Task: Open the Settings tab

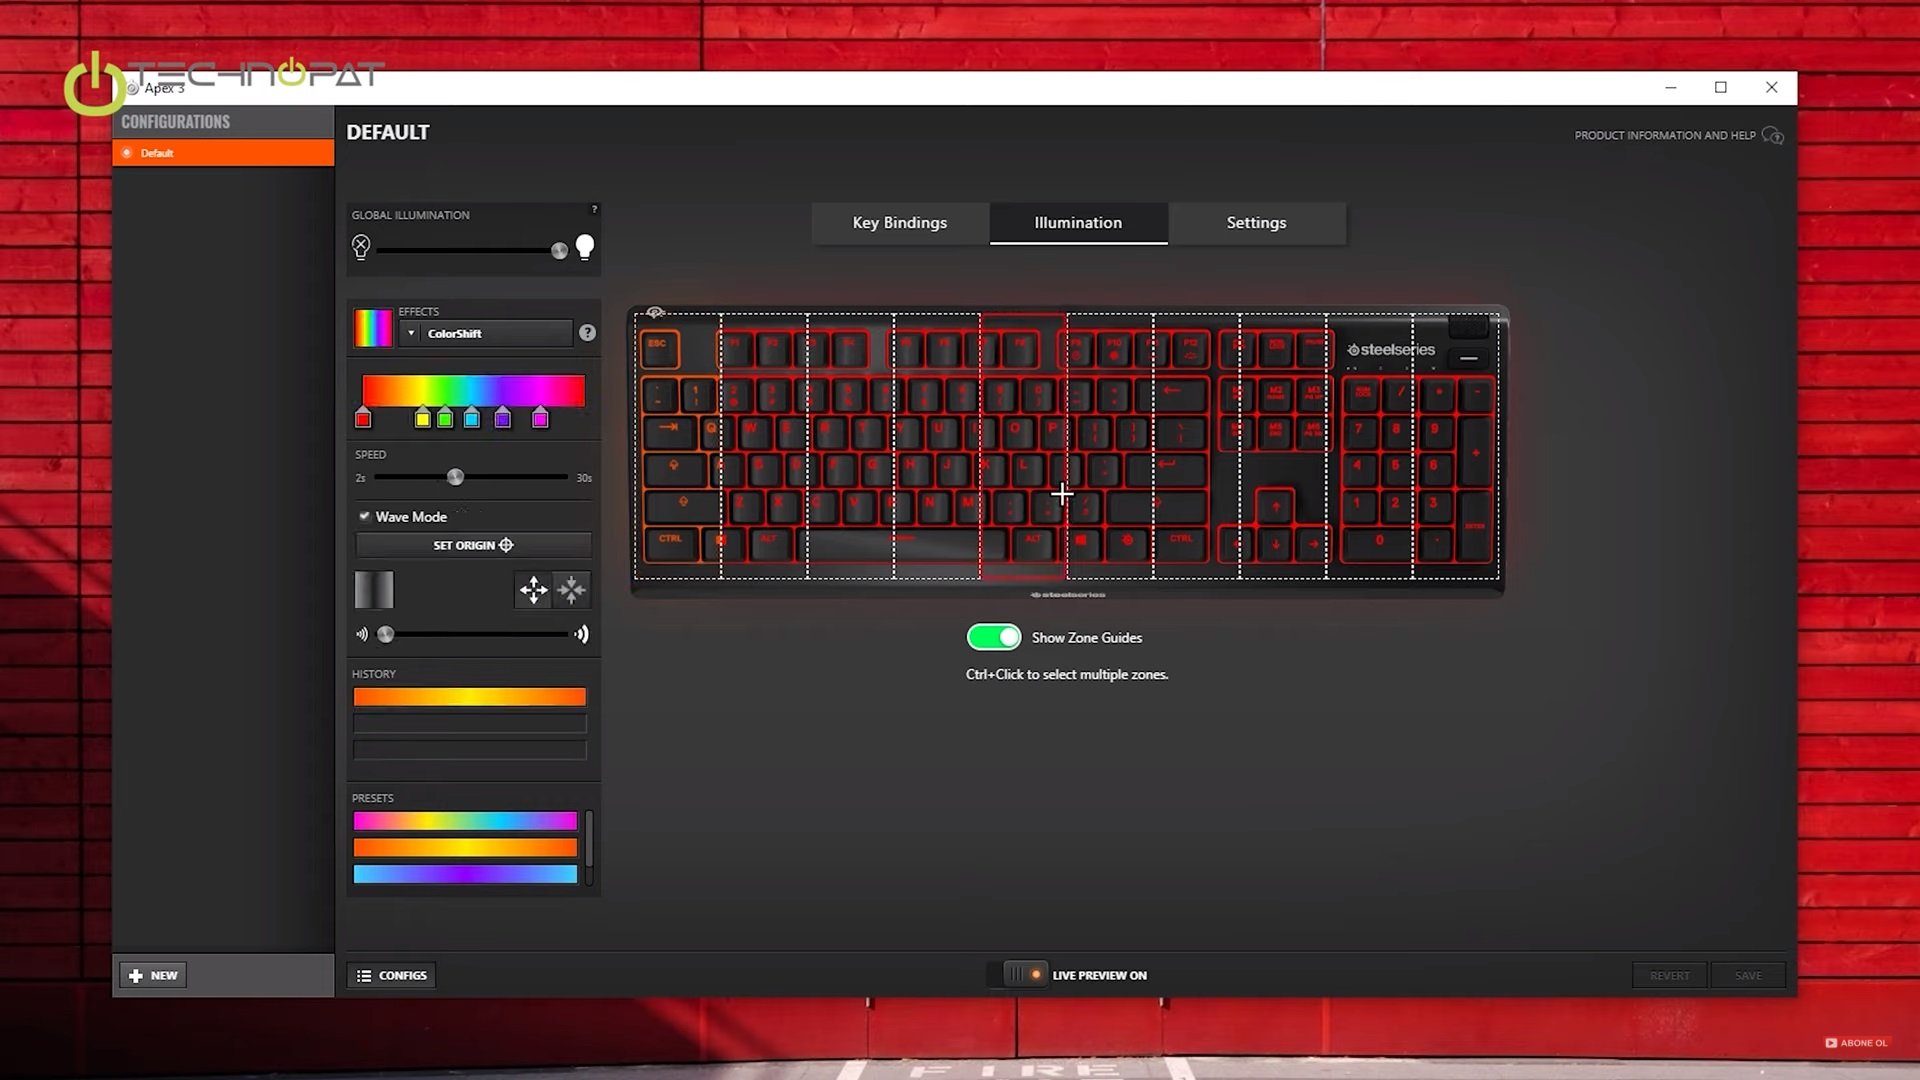Action: [x=1256, y=222]
